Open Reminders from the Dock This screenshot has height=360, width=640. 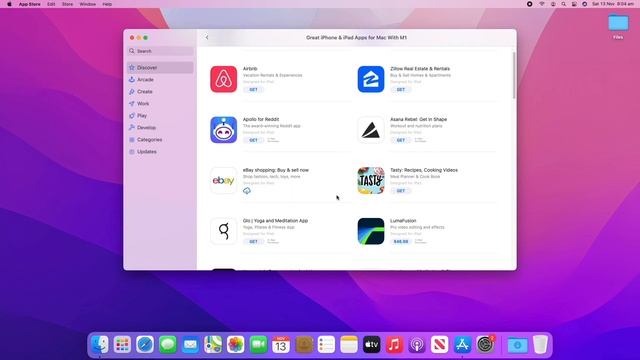[x=326, y=345]
